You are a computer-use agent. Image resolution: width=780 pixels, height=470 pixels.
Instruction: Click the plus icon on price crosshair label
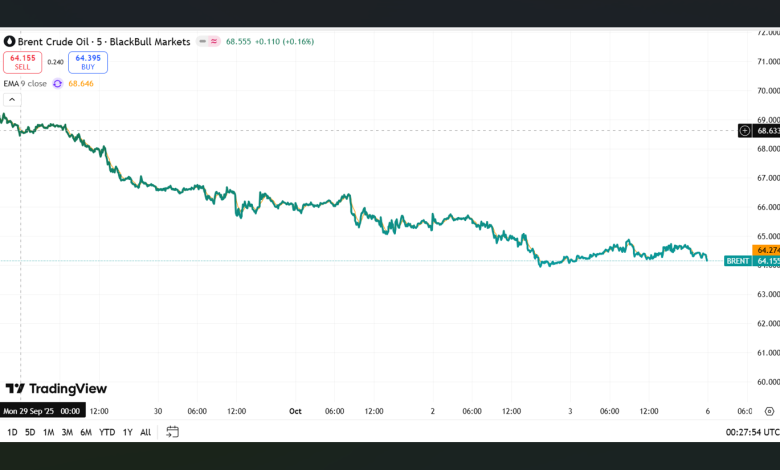coord(745,131)
